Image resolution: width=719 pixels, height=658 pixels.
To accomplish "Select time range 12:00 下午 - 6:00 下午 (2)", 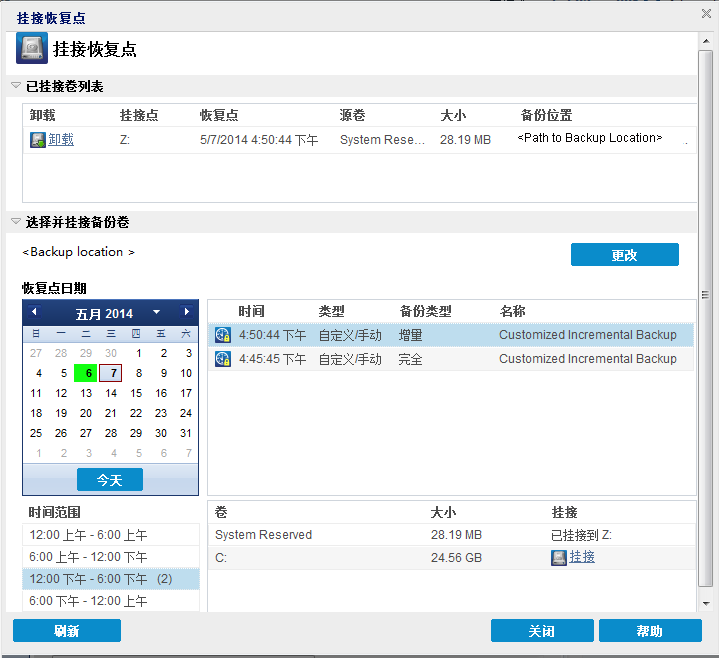I will (111, 579).
